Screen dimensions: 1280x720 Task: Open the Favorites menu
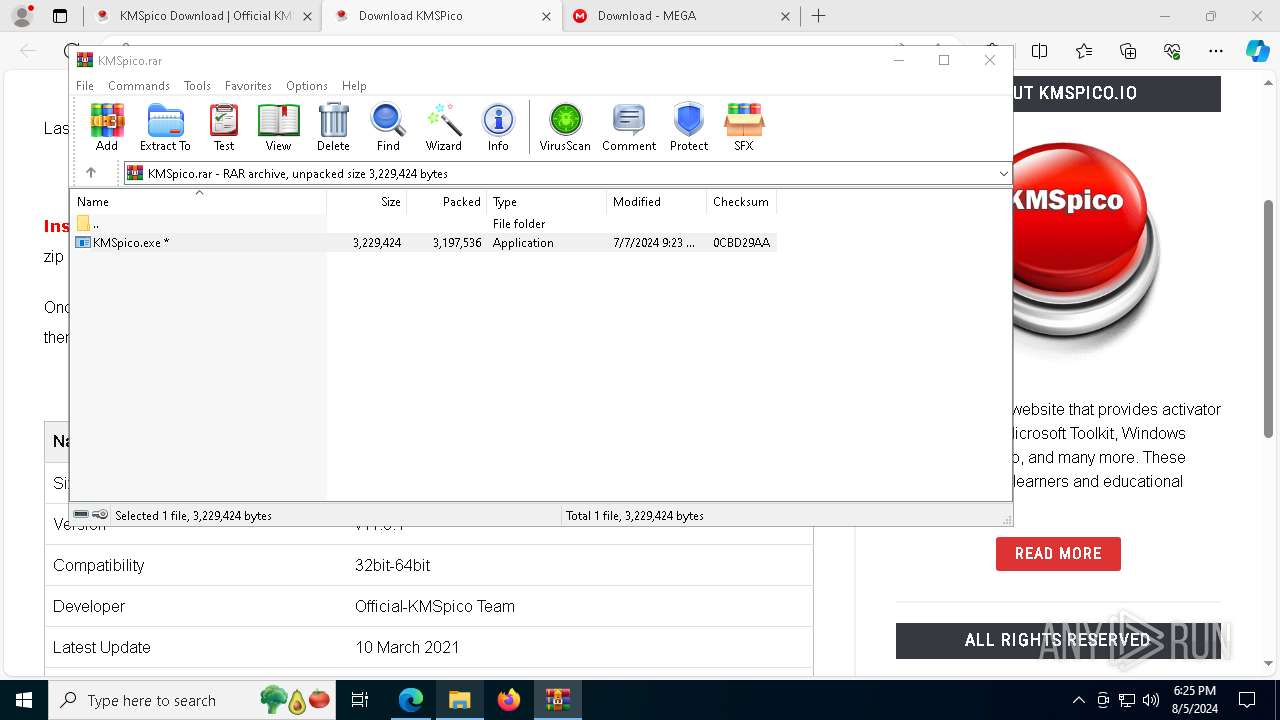(x=248, y=86)
